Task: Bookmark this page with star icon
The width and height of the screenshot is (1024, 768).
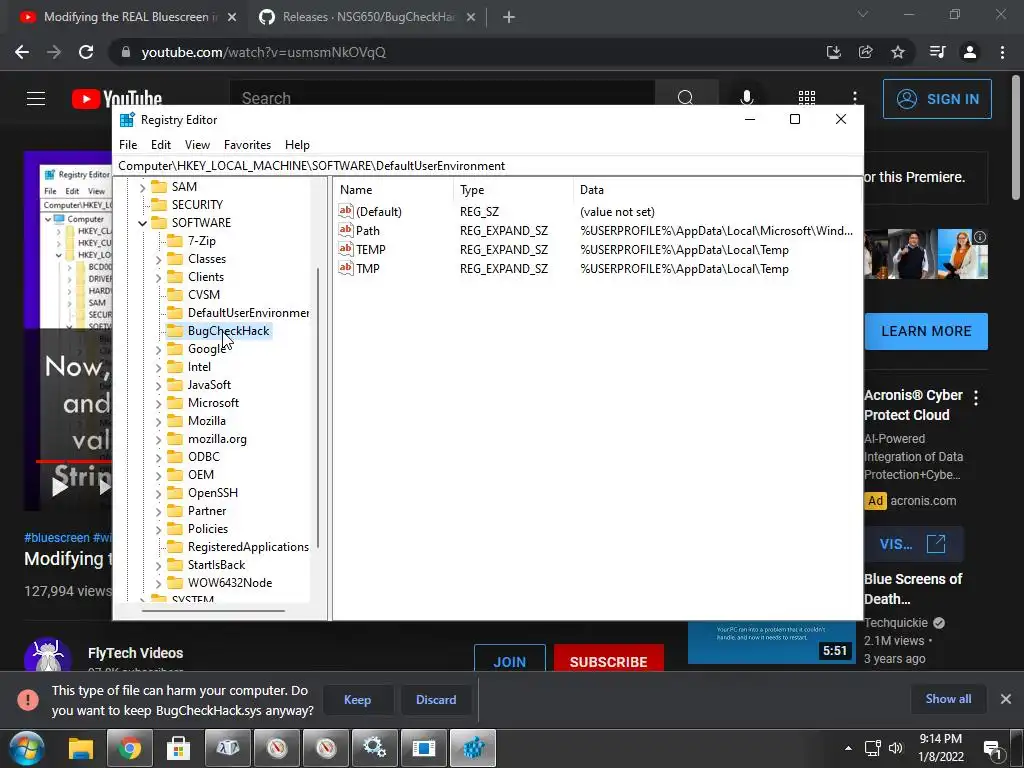Action: 898,52
